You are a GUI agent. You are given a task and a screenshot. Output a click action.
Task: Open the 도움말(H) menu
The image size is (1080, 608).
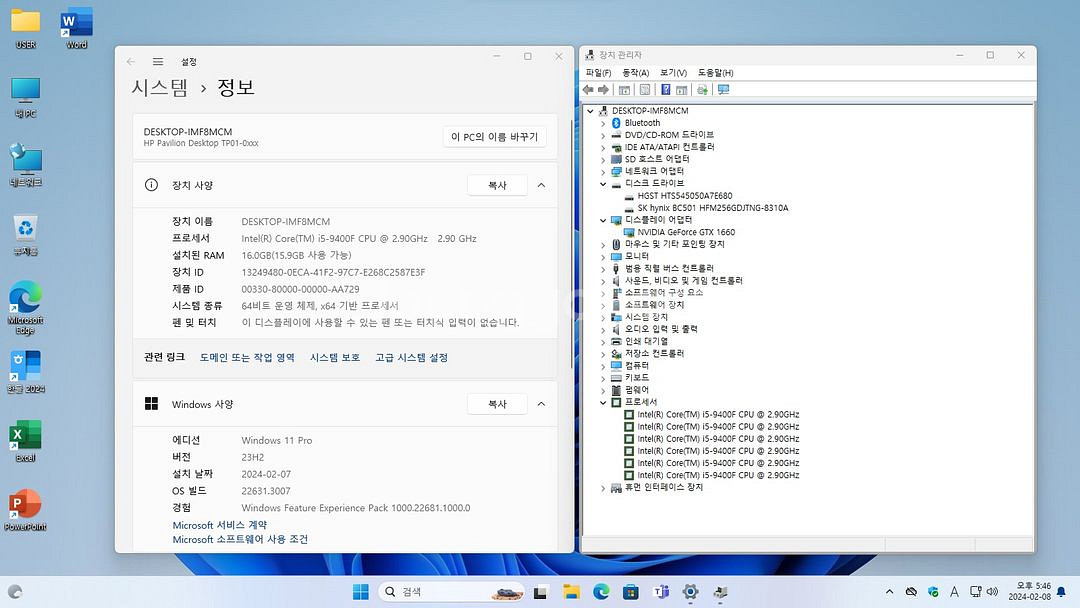(715, 73)
